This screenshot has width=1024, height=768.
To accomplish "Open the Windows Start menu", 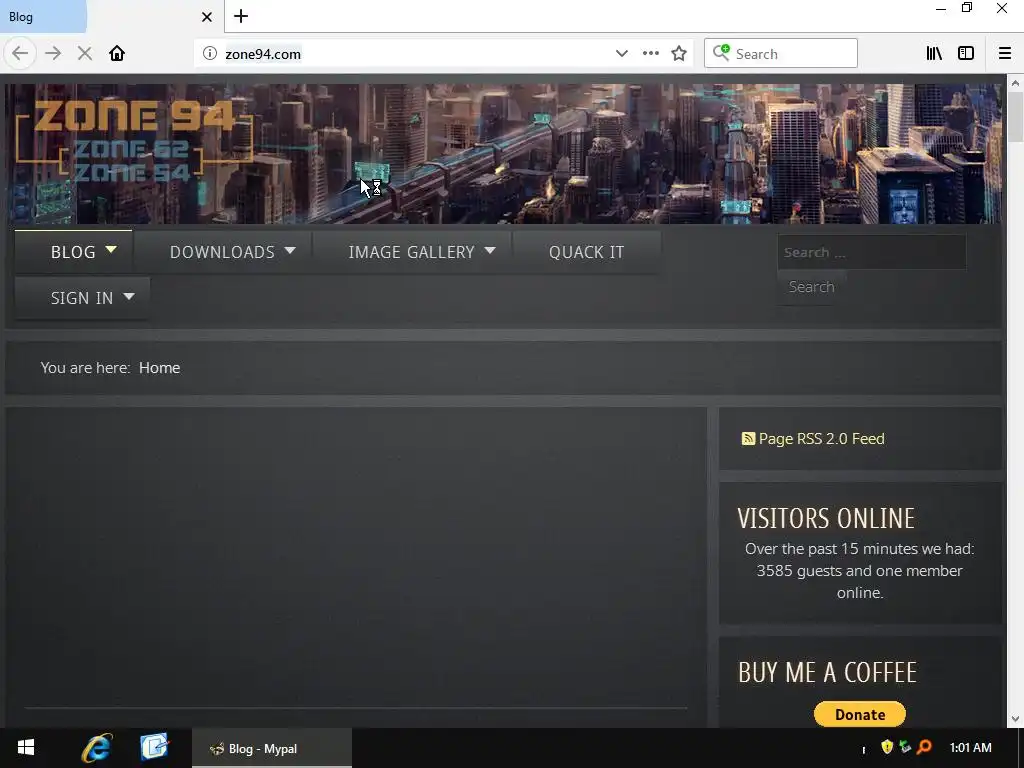I will (25, 748).
